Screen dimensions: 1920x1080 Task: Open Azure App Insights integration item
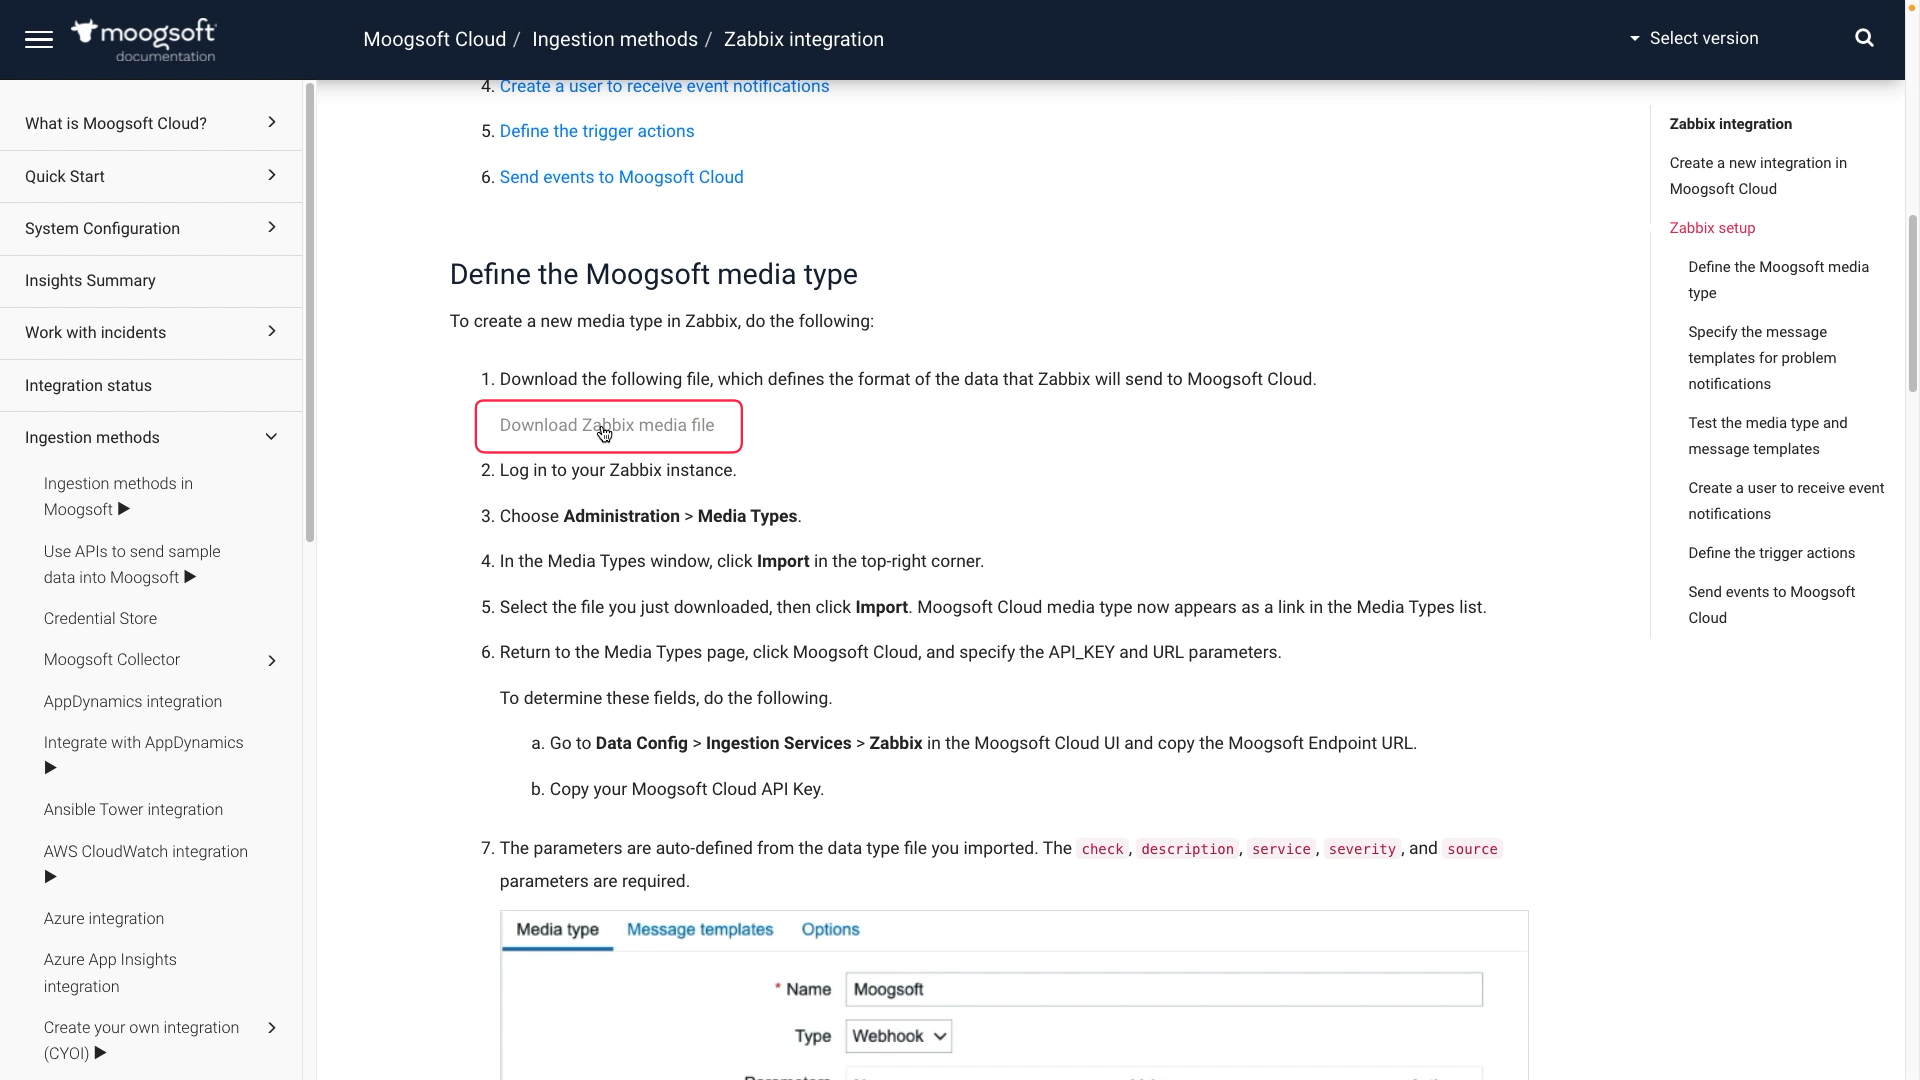click(110, 973)
